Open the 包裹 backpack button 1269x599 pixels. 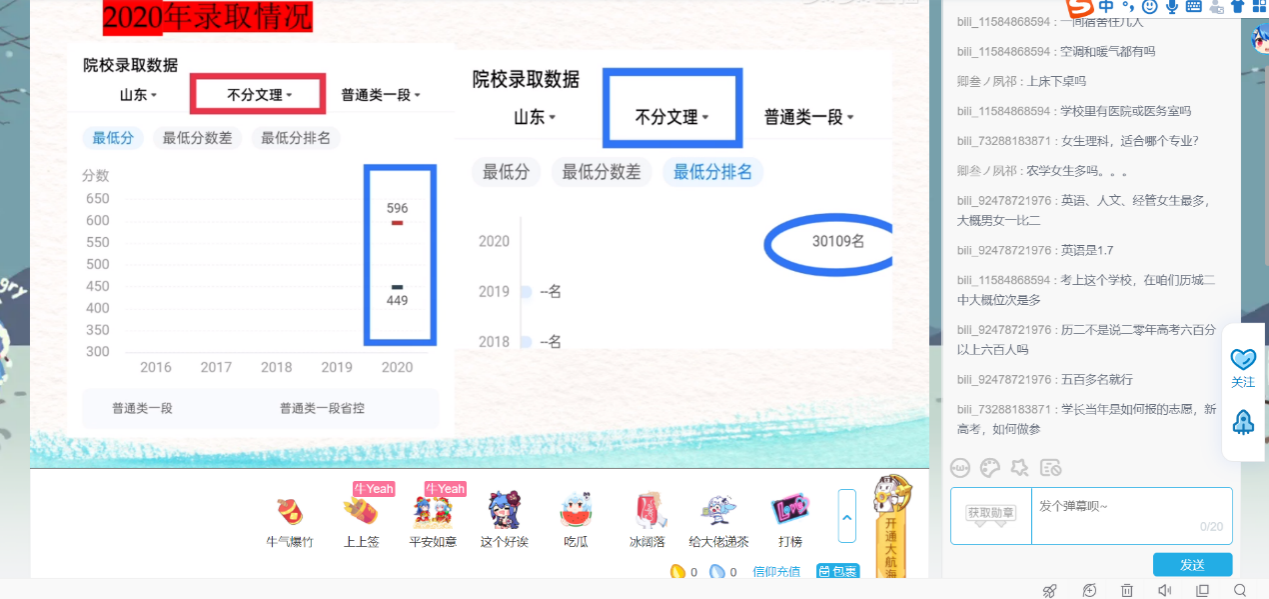(x=838, y=572)
